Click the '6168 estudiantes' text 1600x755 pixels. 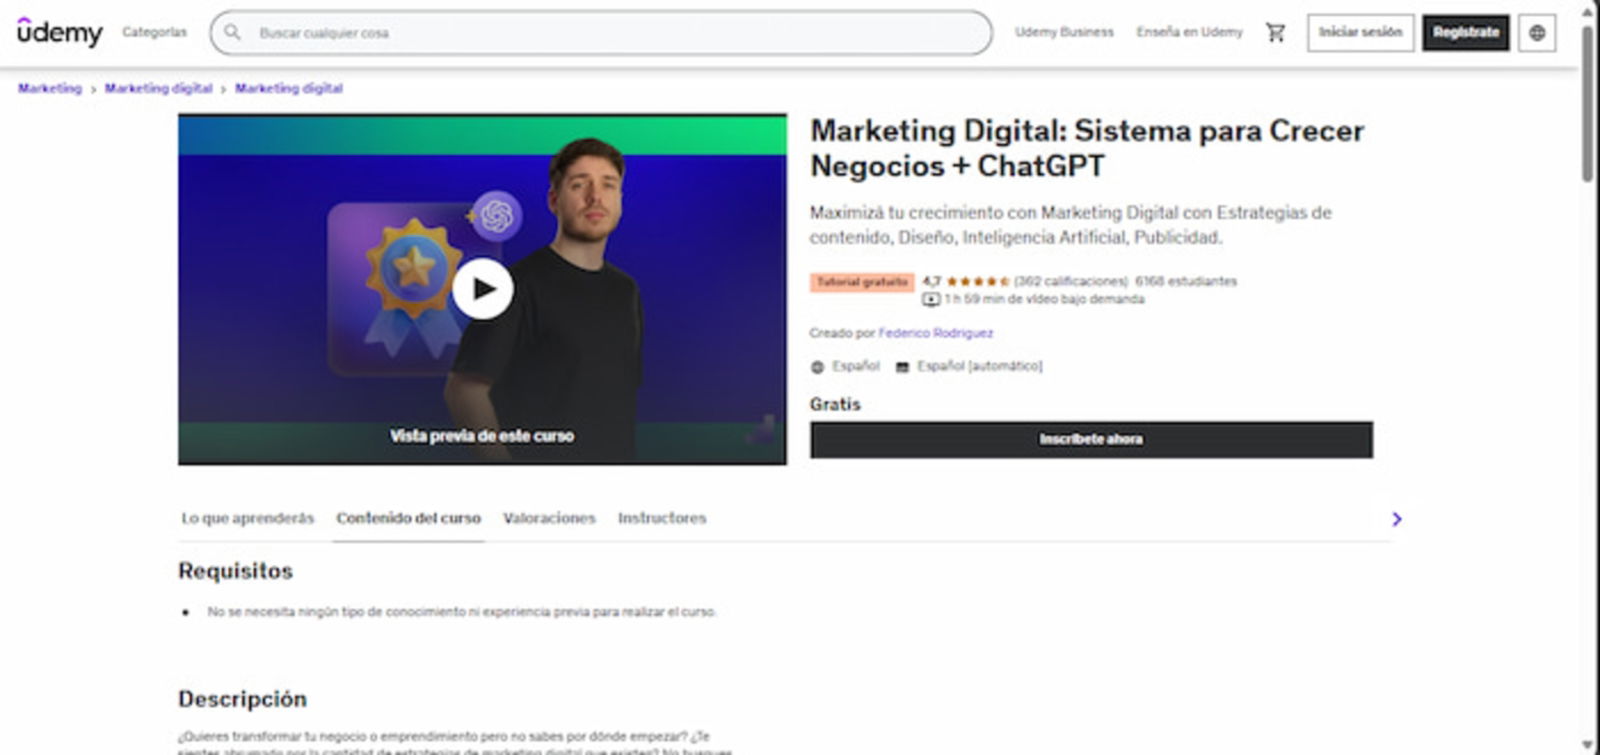1186,282
